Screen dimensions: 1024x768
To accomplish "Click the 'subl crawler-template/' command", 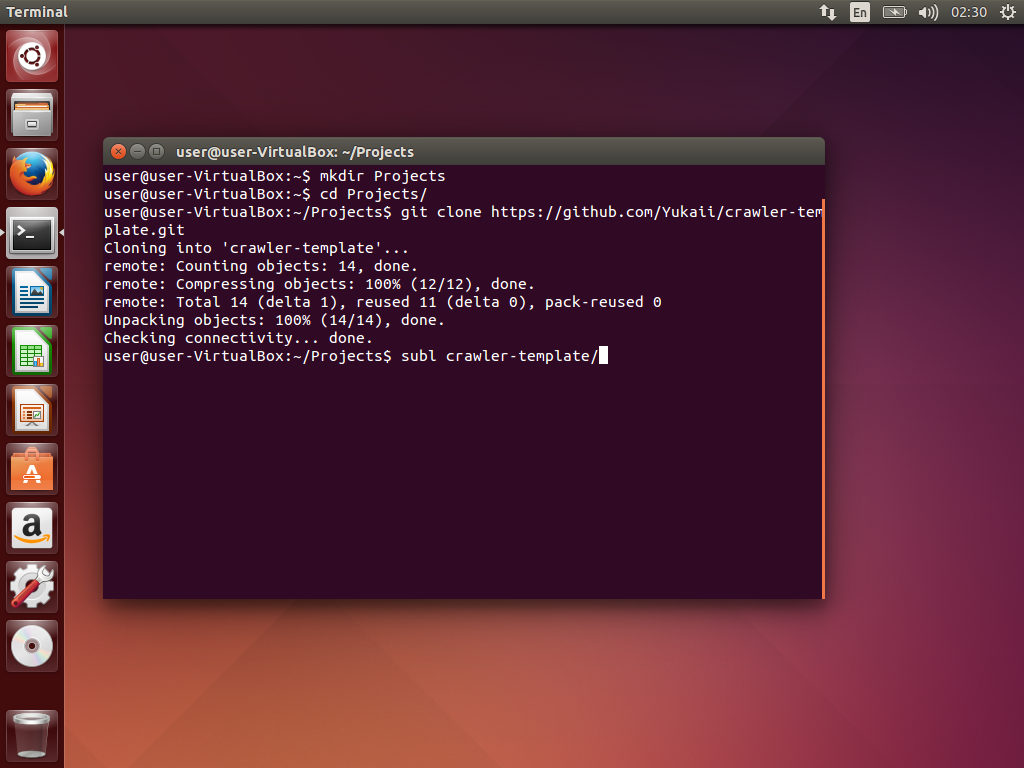I will pos(499,356).
